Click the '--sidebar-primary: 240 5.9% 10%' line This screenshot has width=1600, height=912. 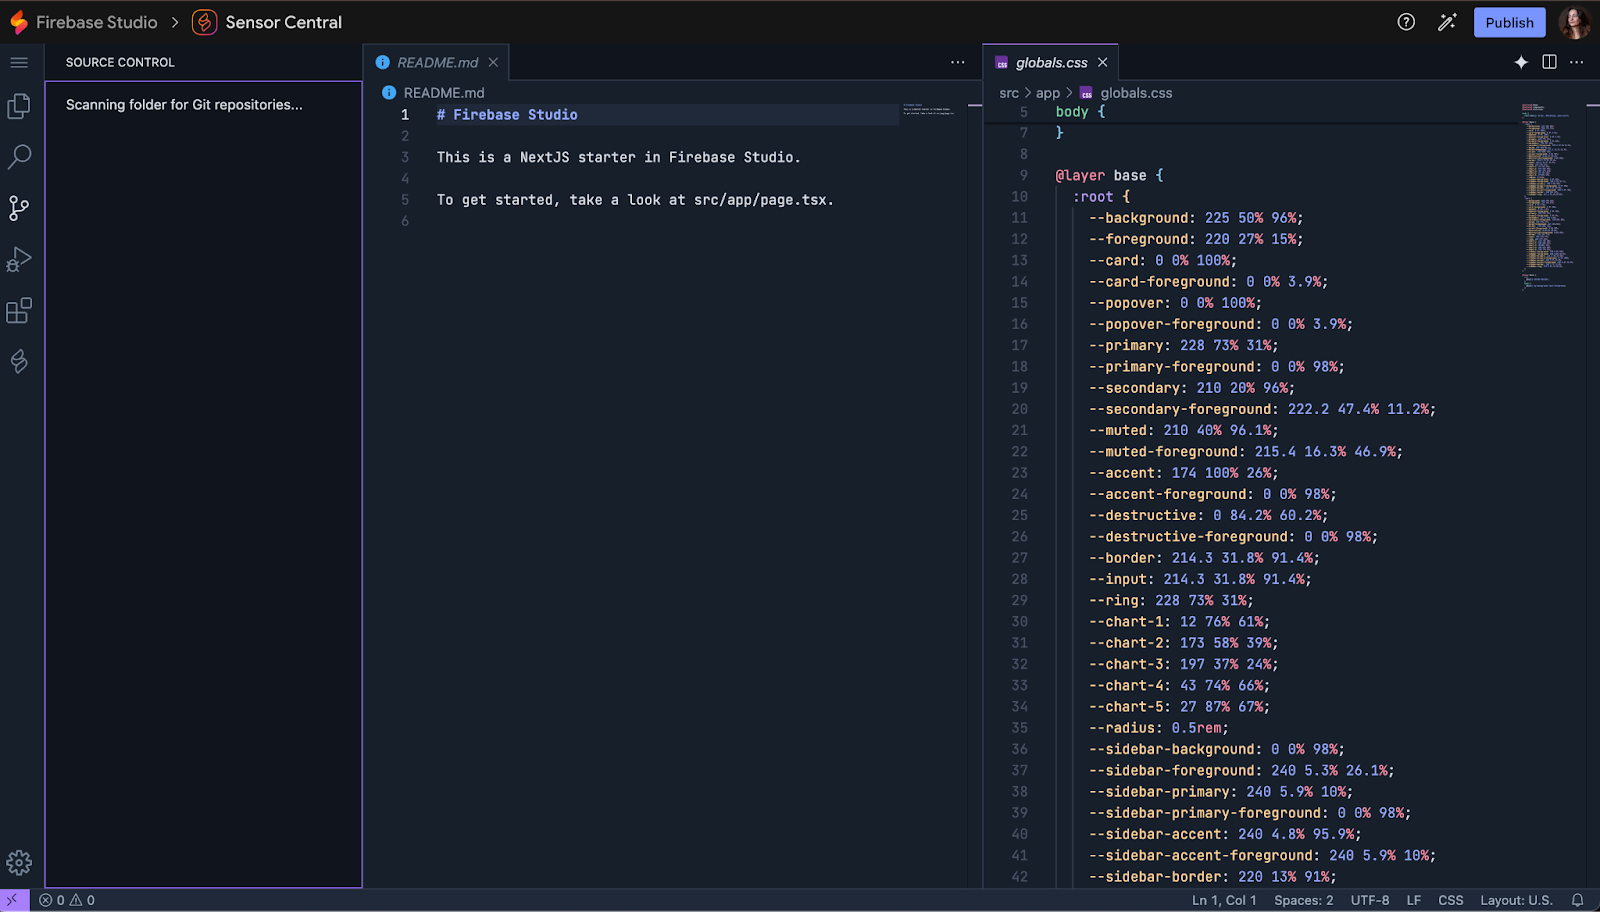pyautogui.click(x=1221, y=792)
